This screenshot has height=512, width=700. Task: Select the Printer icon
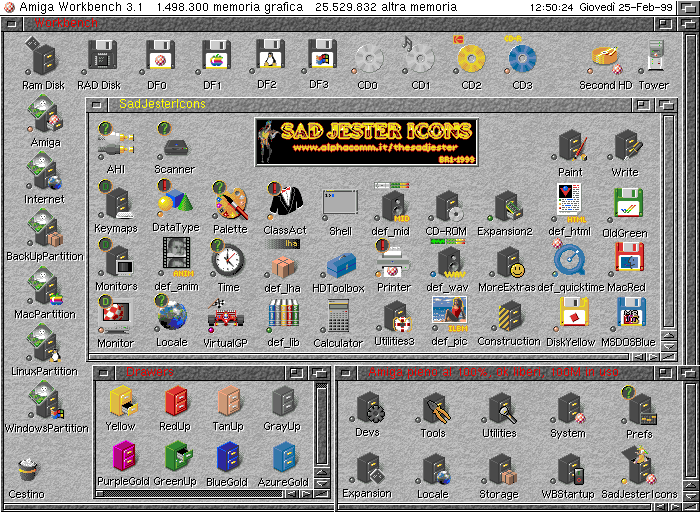click(x=393, y=262)
